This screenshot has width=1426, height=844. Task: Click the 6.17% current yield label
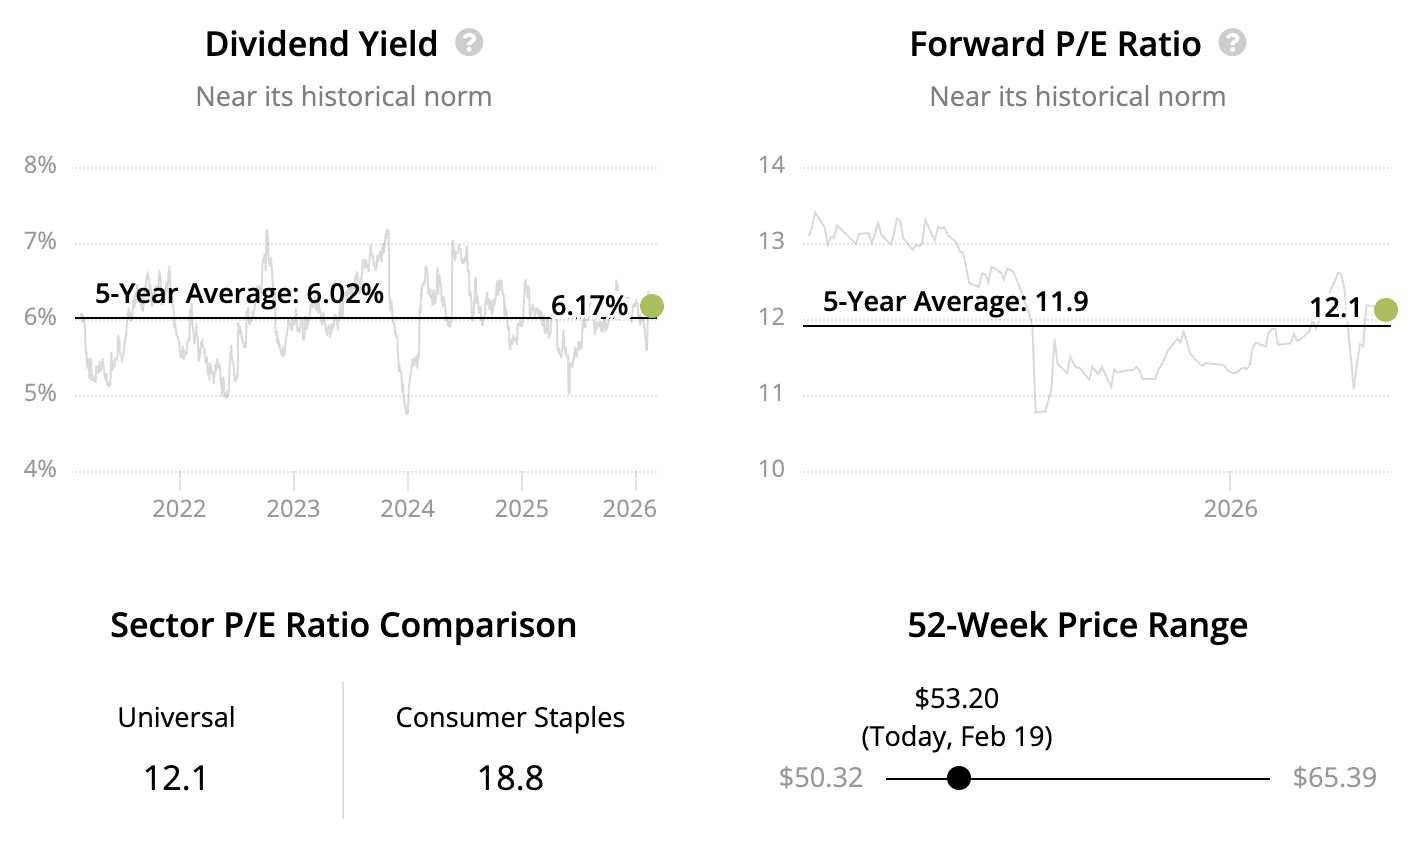pos(589,305)
